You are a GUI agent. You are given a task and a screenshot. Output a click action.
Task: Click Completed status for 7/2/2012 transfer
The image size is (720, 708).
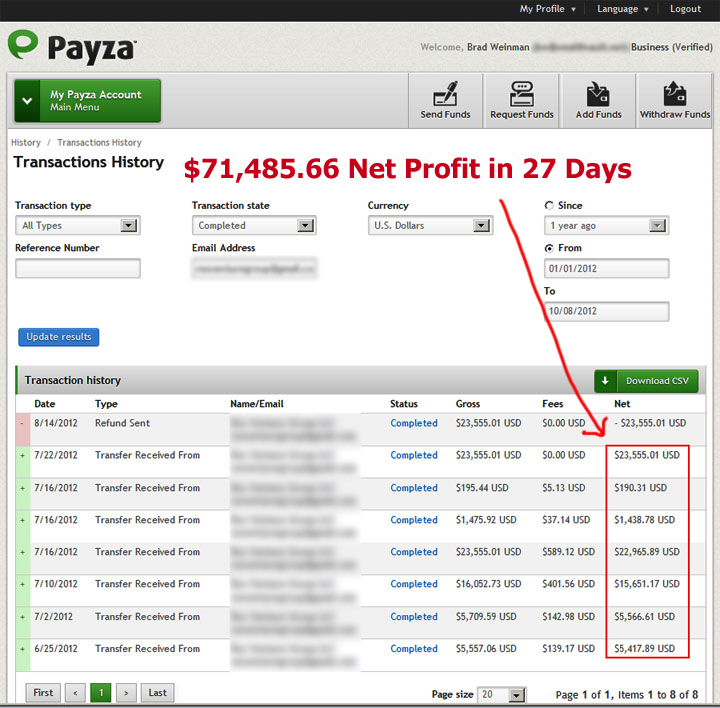pyautogui.click(x=414, y=617)
